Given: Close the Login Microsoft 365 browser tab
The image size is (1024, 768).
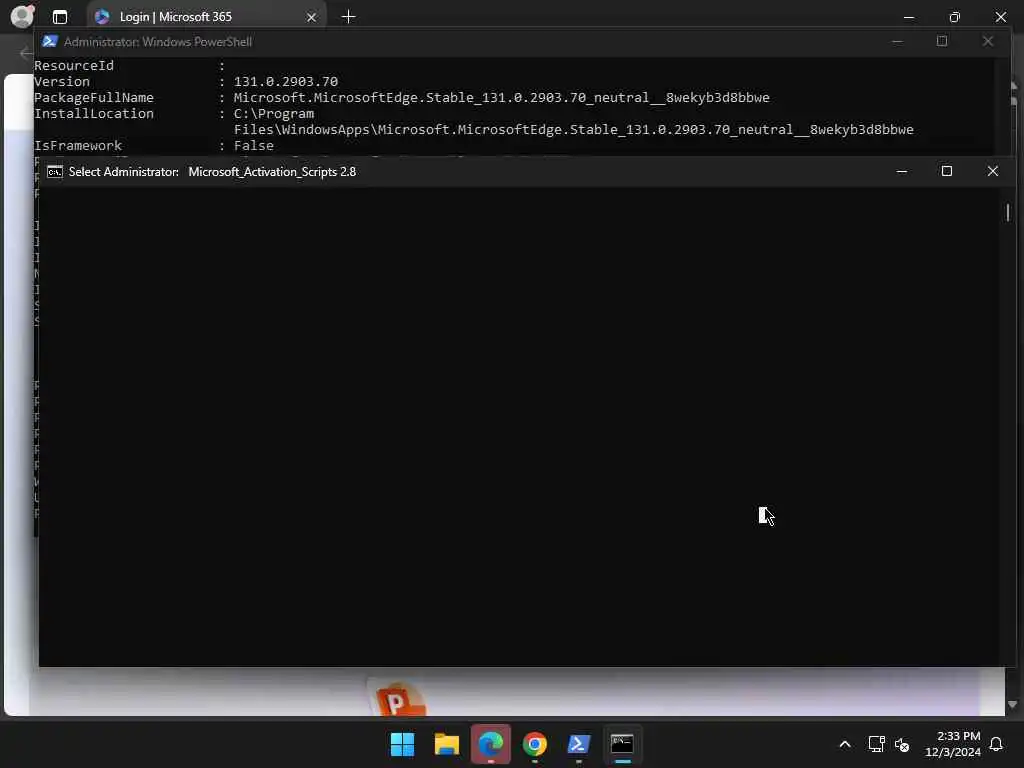Looking at the screenshot, I should click(x=312, y=17).
